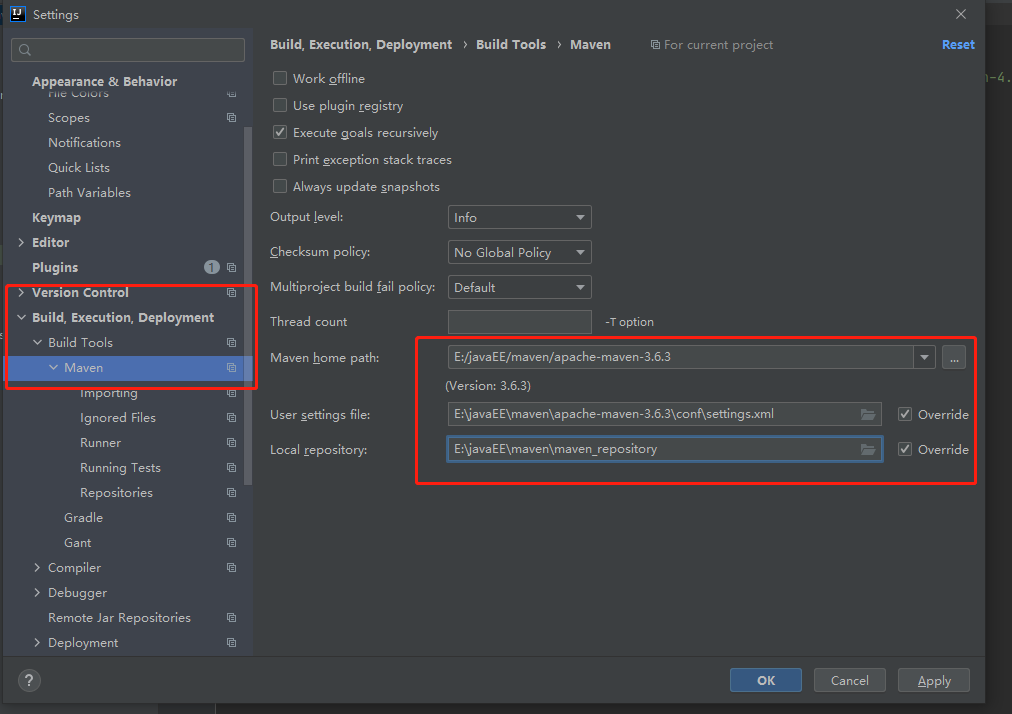The image size is (1012, 714).
Task: Click the per-project icon beside Deployment
Action: point(231,642)
